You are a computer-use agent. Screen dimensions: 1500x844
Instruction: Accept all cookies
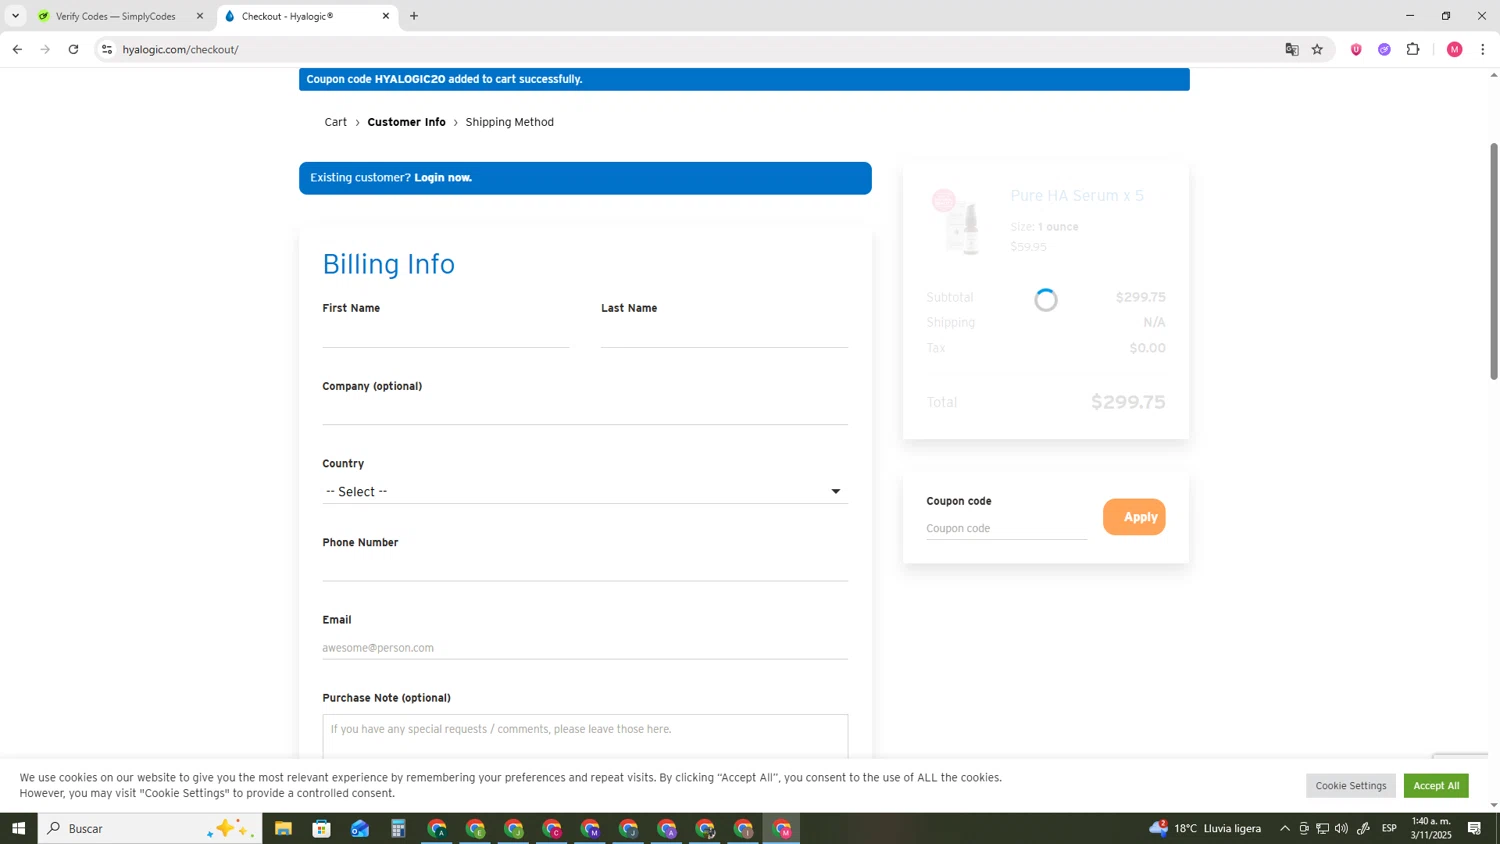1436,786
